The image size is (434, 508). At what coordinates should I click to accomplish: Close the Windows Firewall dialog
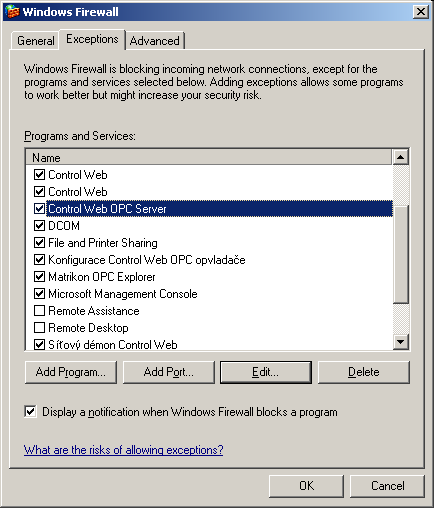421,12
